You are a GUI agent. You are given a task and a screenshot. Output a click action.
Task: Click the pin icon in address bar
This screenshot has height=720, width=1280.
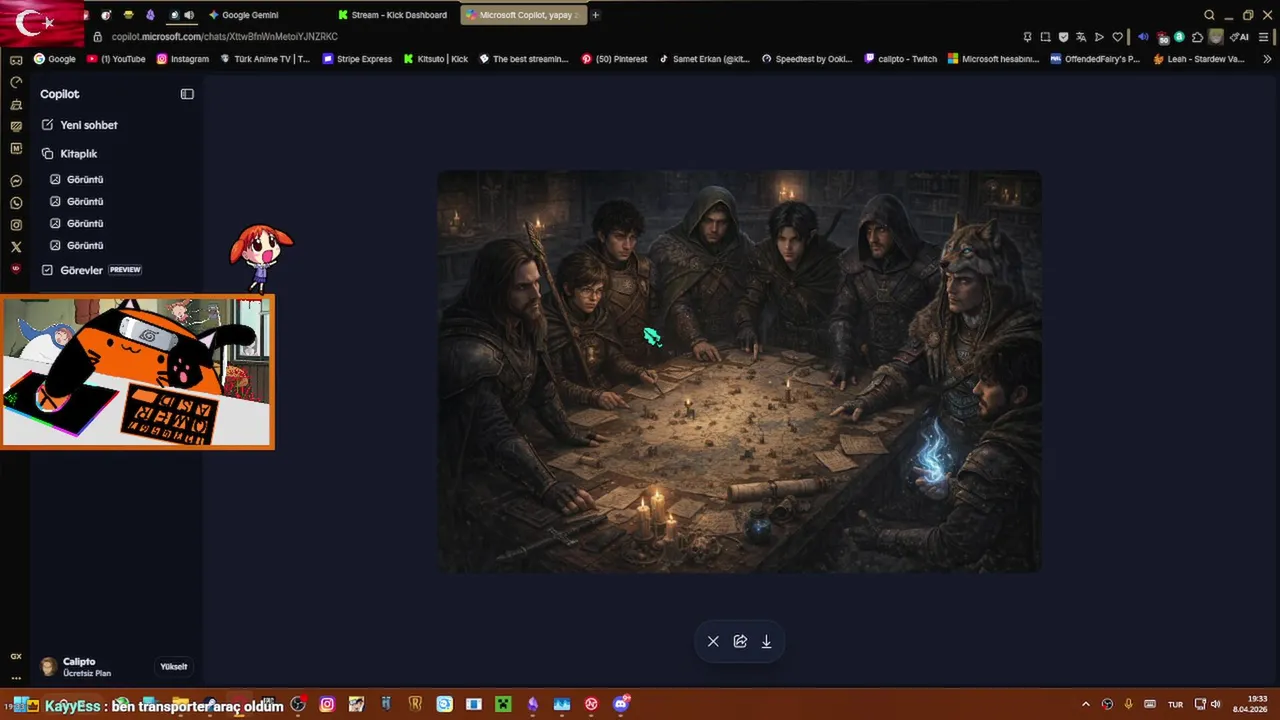coord(1027,37)
